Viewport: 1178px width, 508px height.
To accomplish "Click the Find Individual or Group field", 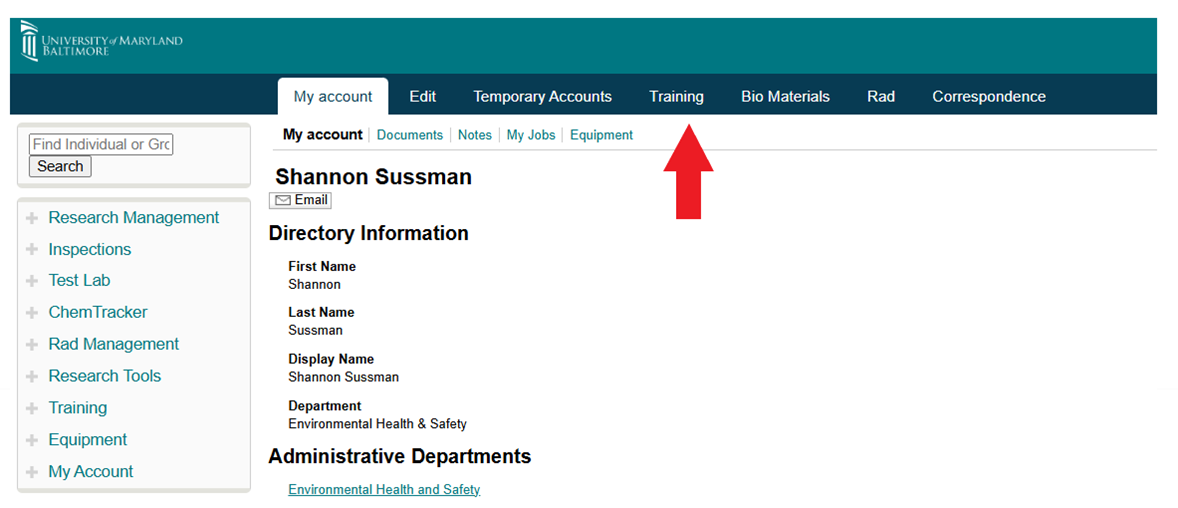I will click(x=101, y=145).
